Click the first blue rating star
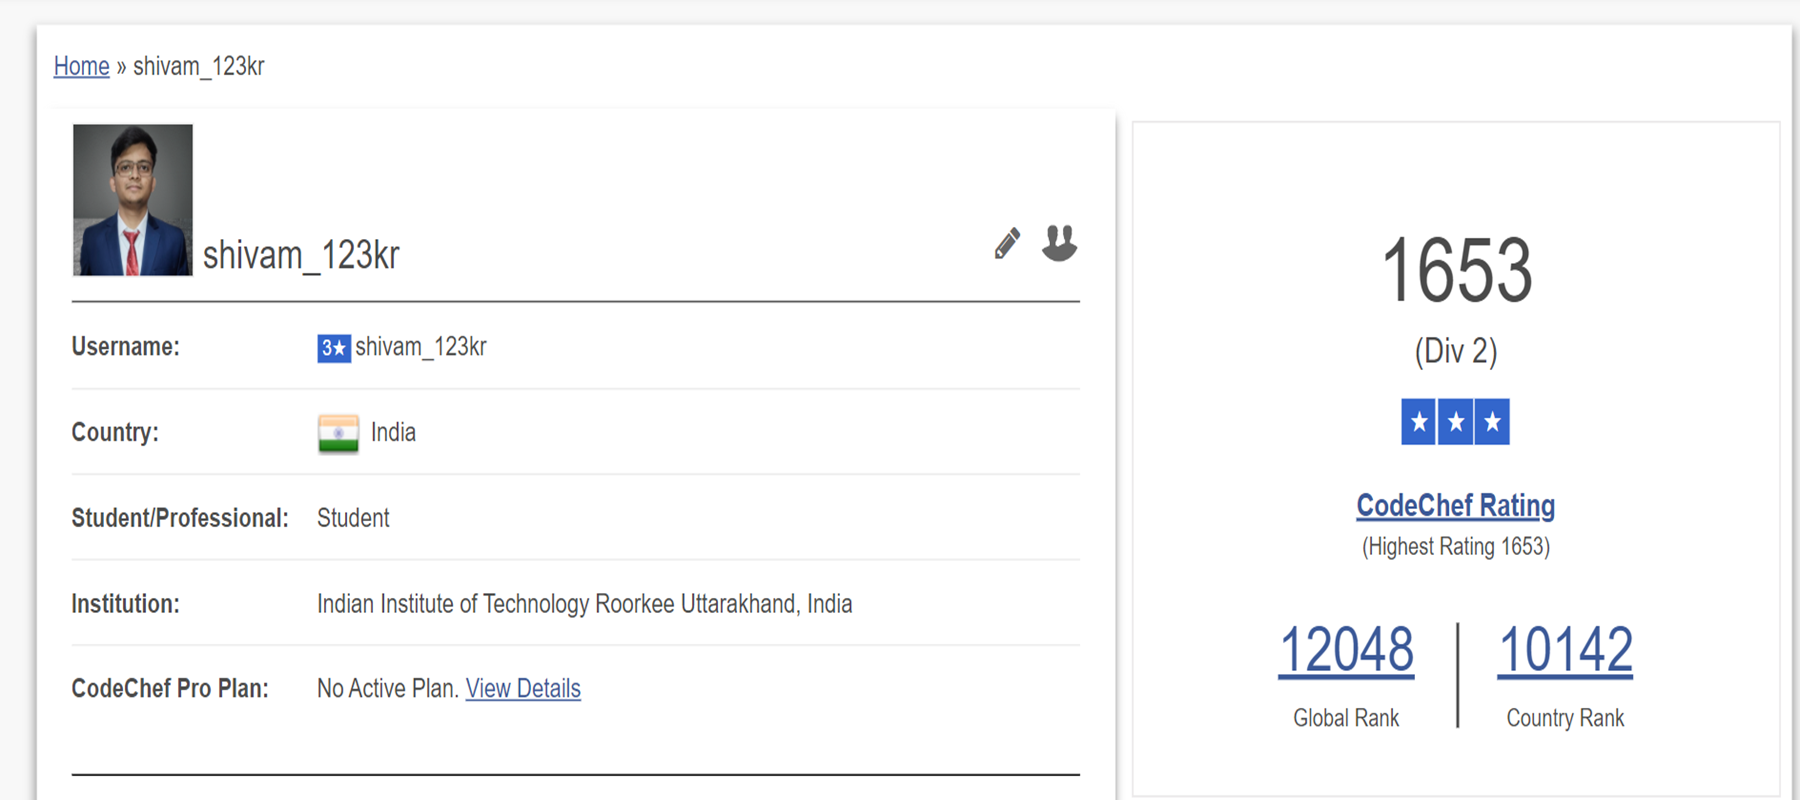The width and height of the screenshot is (1800, 800). point(1419,422)
